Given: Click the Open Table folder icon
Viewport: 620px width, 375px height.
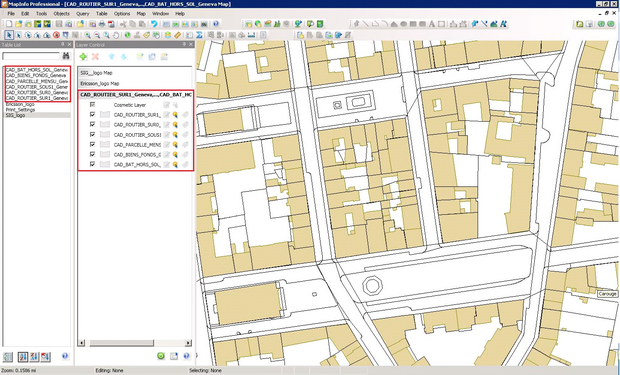Looking at the screenshot, I should 18,24.
